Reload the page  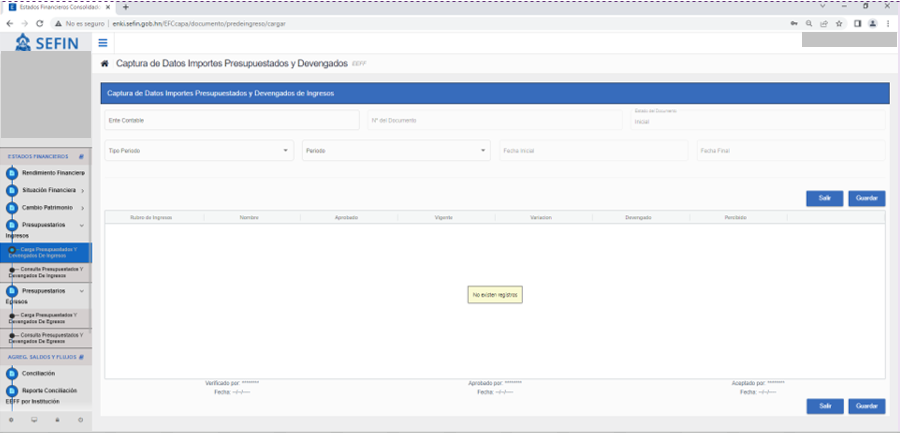(x=39, y=23)
